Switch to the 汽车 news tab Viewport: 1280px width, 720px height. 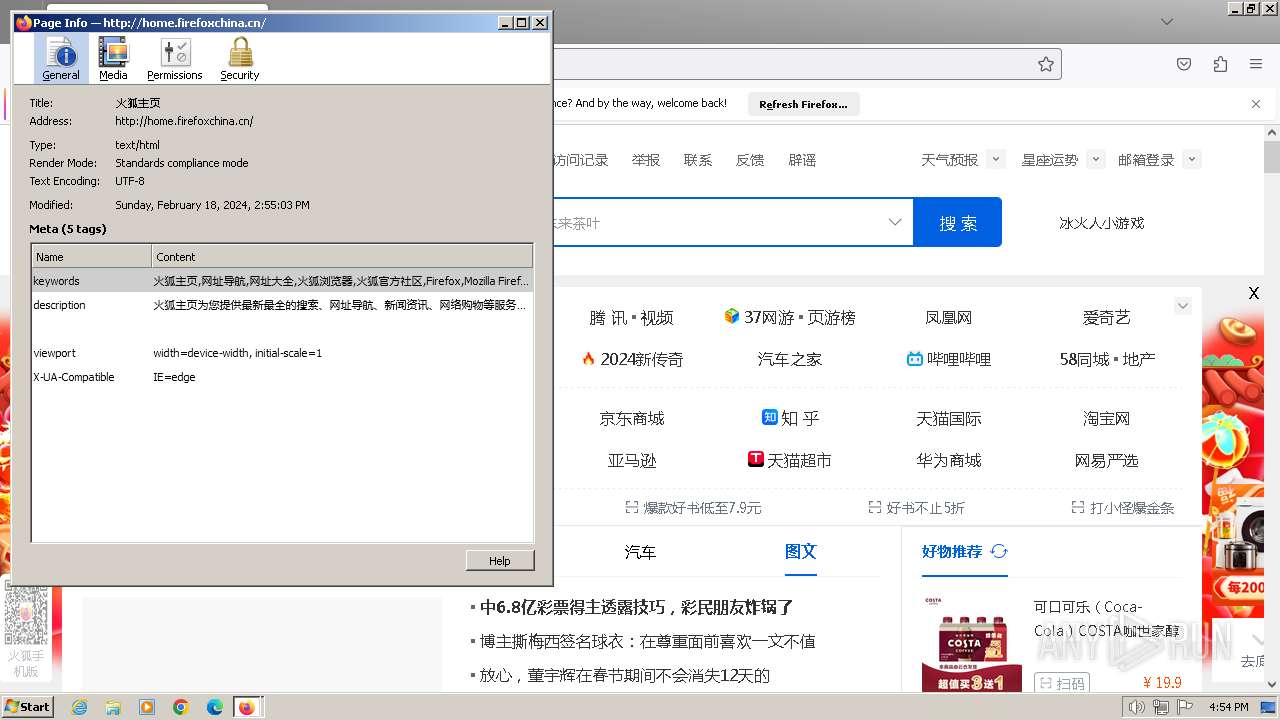pyautogui.click(x=640, y=551)
